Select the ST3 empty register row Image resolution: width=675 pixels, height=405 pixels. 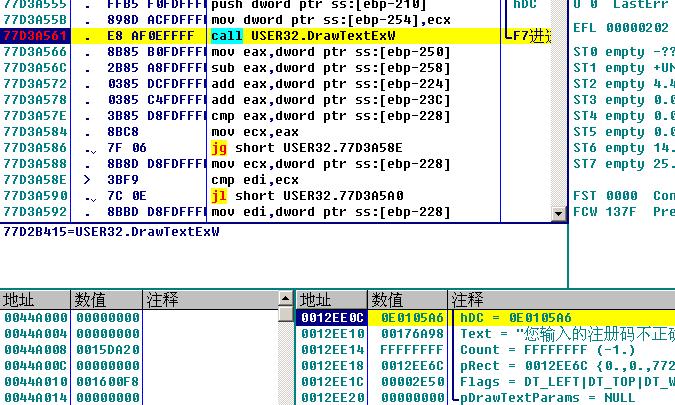[x=623, y=100]
